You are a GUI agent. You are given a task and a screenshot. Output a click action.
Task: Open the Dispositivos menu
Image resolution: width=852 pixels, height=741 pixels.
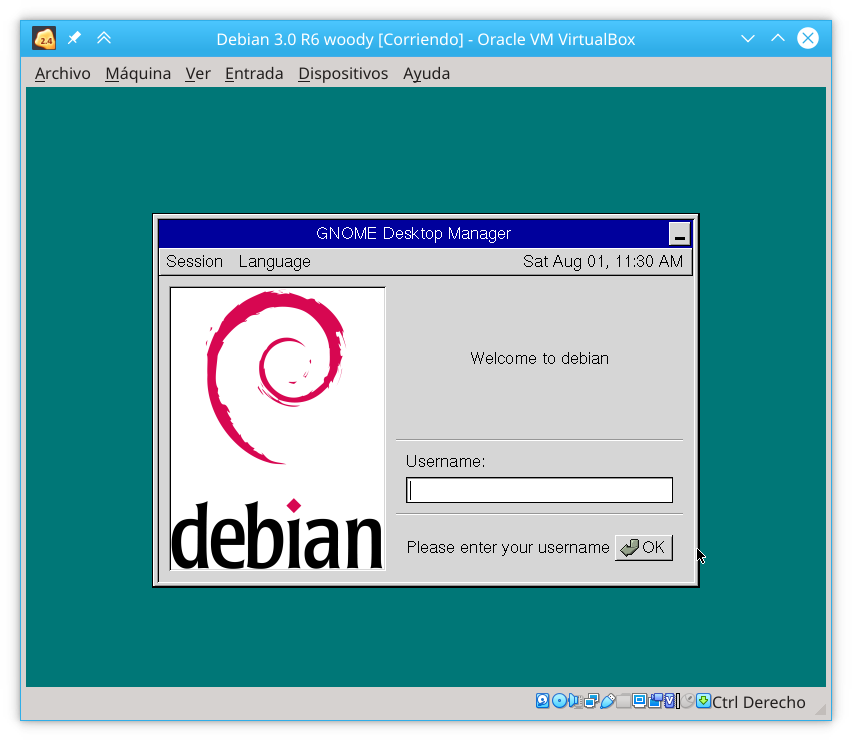point(343,73)
